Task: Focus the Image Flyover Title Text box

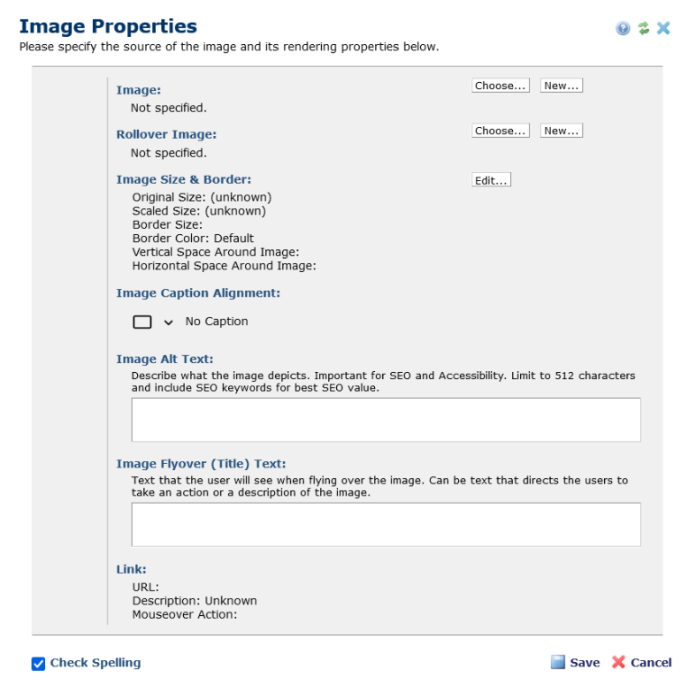Action: pos(386,524)
